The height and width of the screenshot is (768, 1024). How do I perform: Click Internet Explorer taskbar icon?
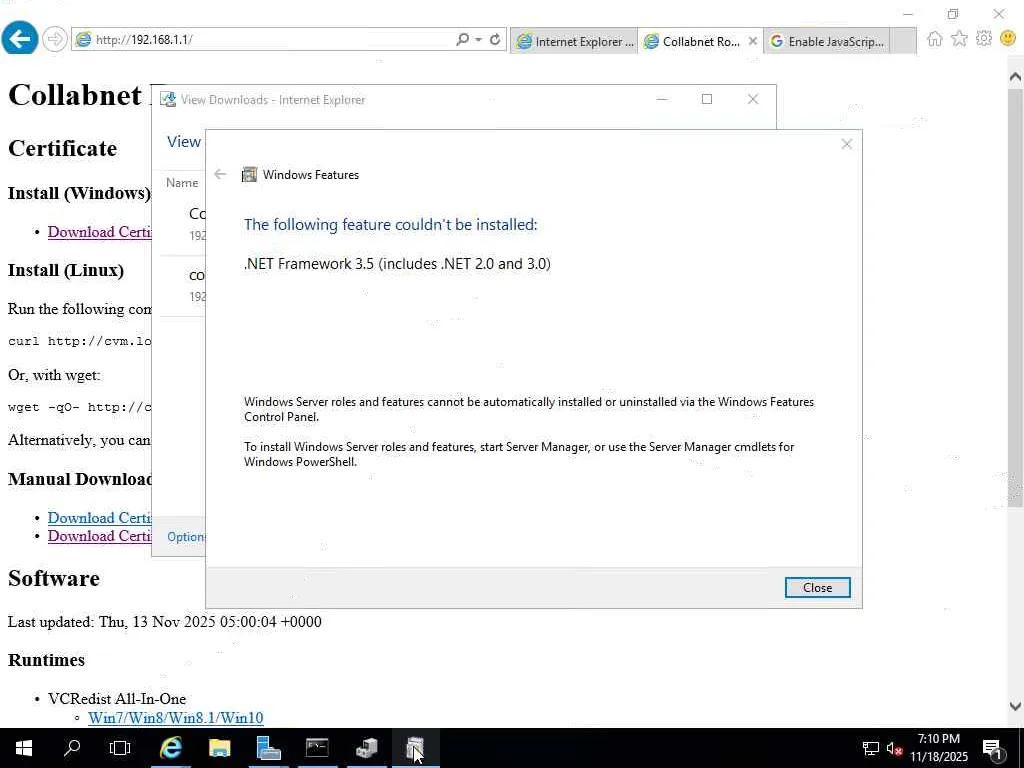170,748
